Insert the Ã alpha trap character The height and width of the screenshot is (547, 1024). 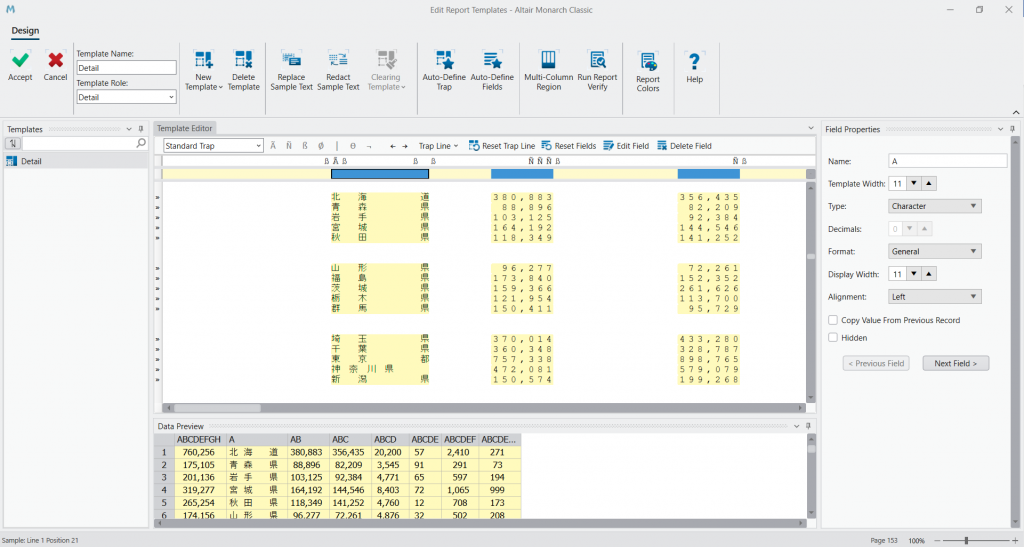coord(274,146)
